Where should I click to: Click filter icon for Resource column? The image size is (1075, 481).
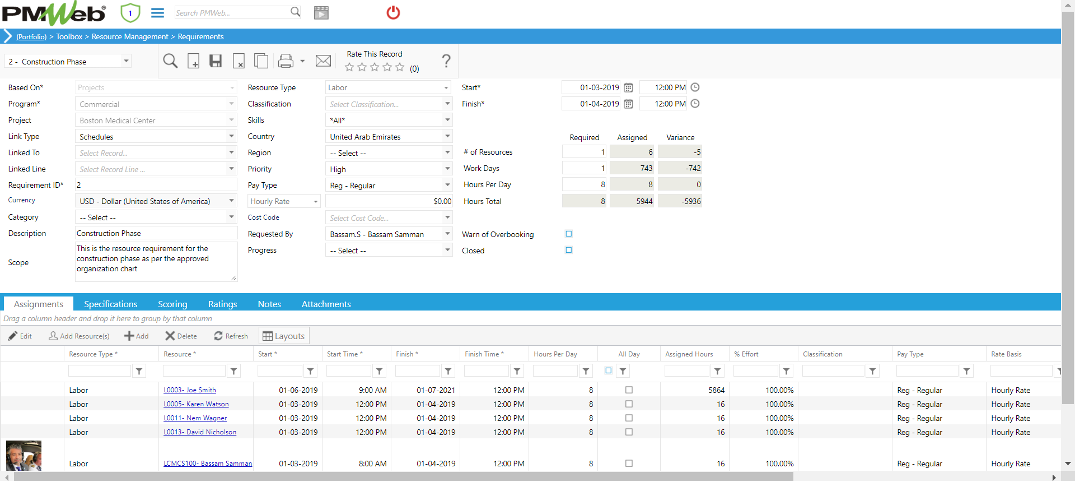(x=234, y=371)
